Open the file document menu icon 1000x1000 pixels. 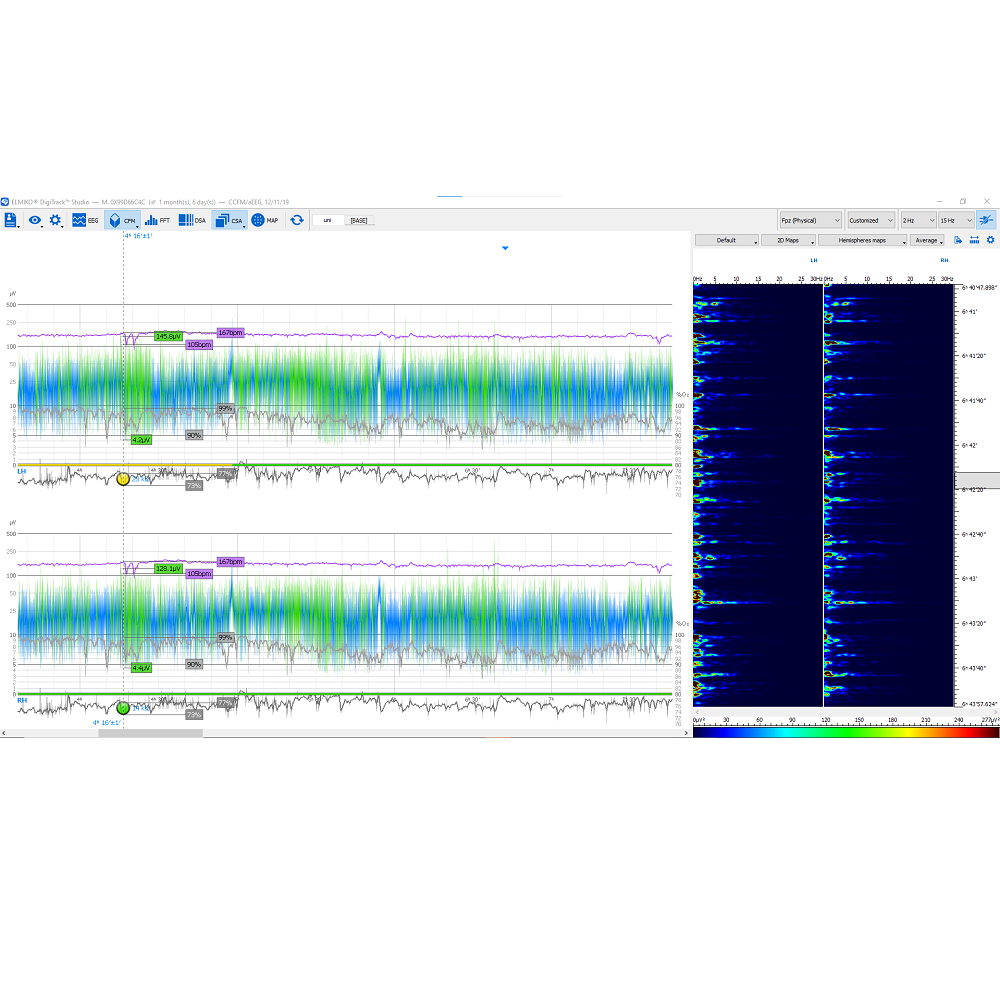pyautogui.click(x=11, y=220)
